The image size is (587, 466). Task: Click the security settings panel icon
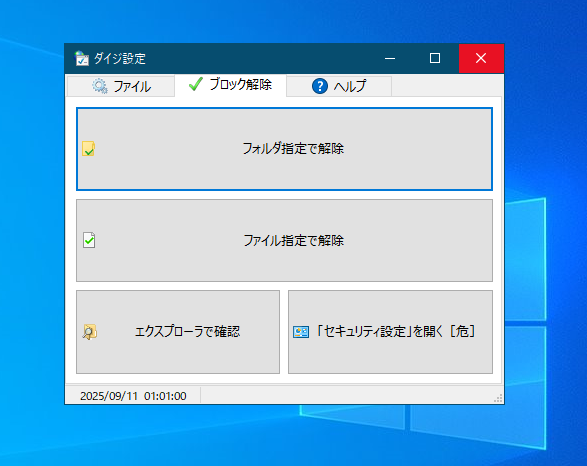coord(301,332)
